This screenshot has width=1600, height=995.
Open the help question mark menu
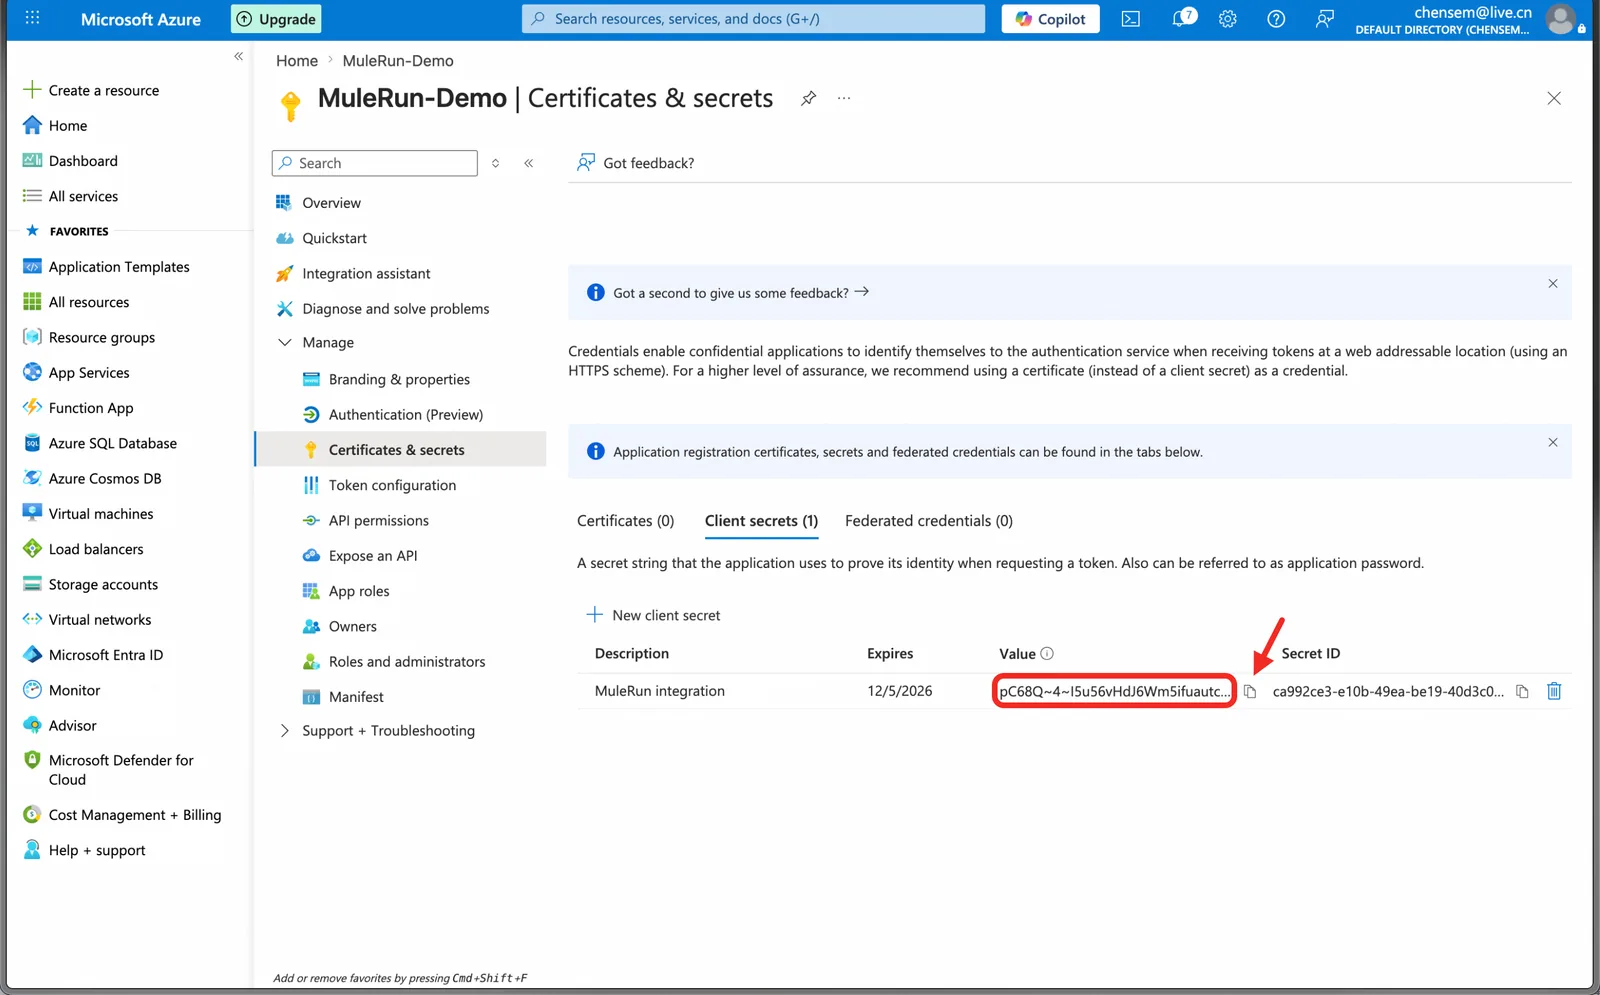coord(1276,19)
